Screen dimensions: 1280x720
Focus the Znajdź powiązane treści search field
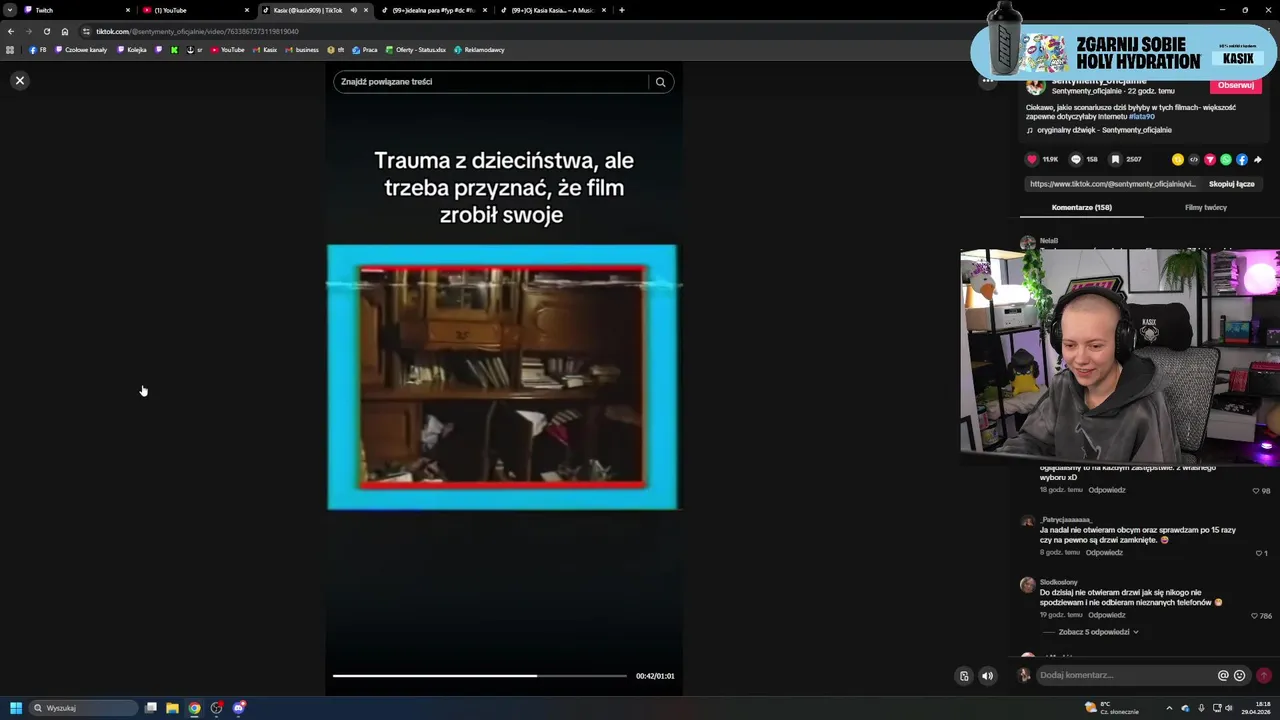point(493,82)
